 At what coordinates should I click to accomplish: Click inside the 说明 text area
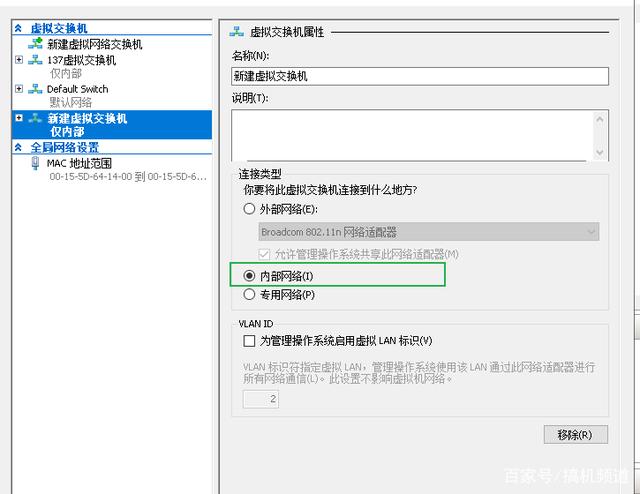click(412, 135)
